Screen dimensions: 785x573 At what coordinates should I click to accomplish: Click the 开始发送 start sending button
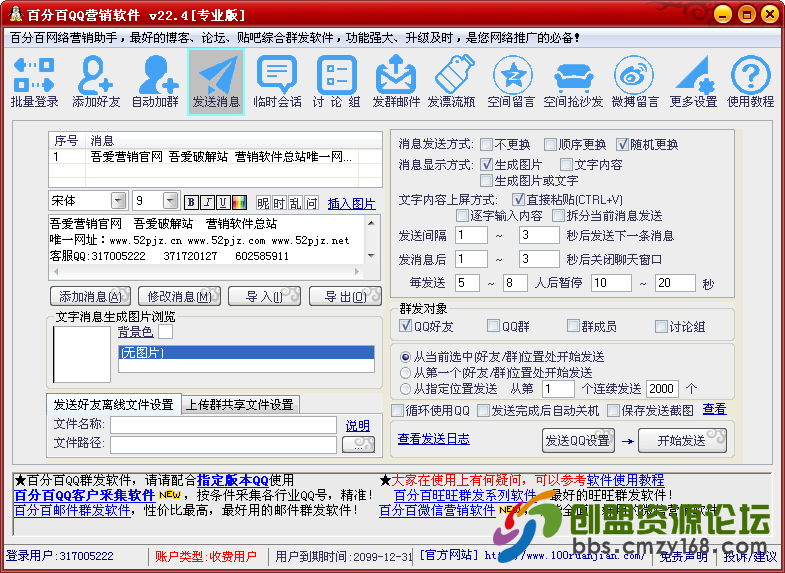682,440
